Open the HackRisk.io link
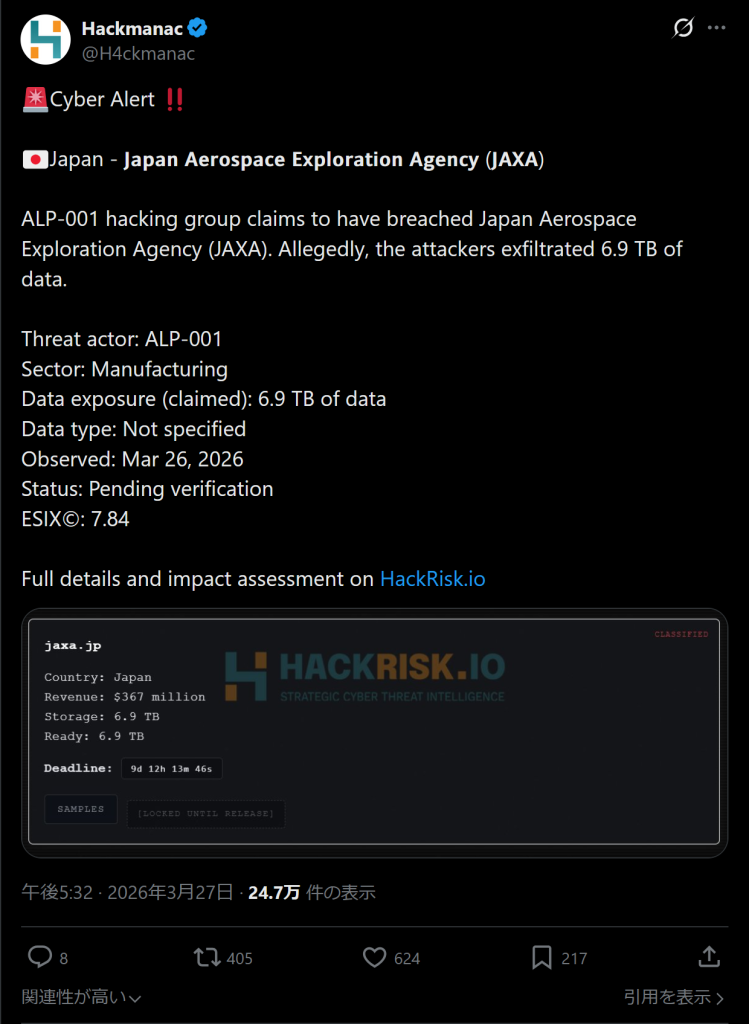 click(432, 579)
